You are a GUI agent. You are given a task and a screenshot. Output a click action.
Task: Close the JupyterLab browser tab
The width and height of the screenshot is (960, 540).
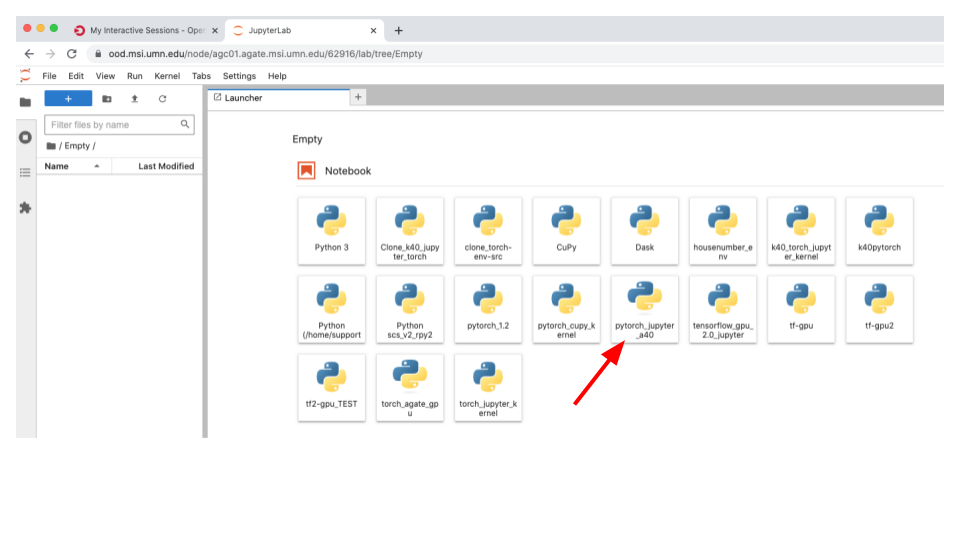[373, 30]
